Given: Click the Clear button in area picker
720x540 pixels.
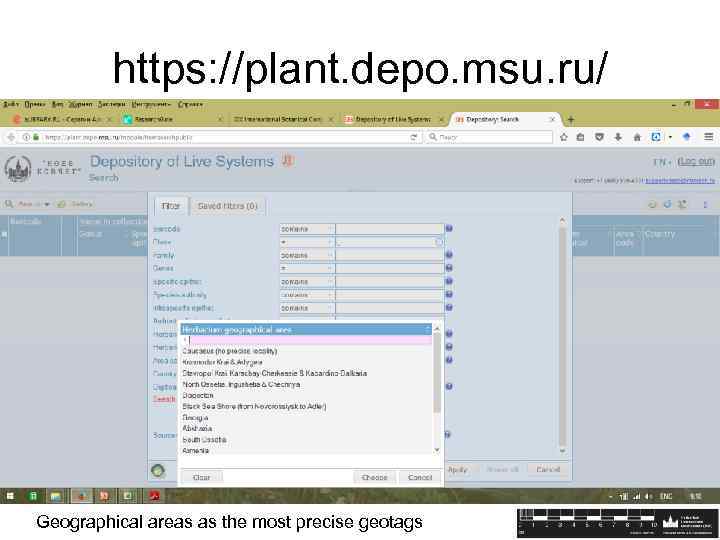Looking at the screenshot, I should tap(202, 478).
